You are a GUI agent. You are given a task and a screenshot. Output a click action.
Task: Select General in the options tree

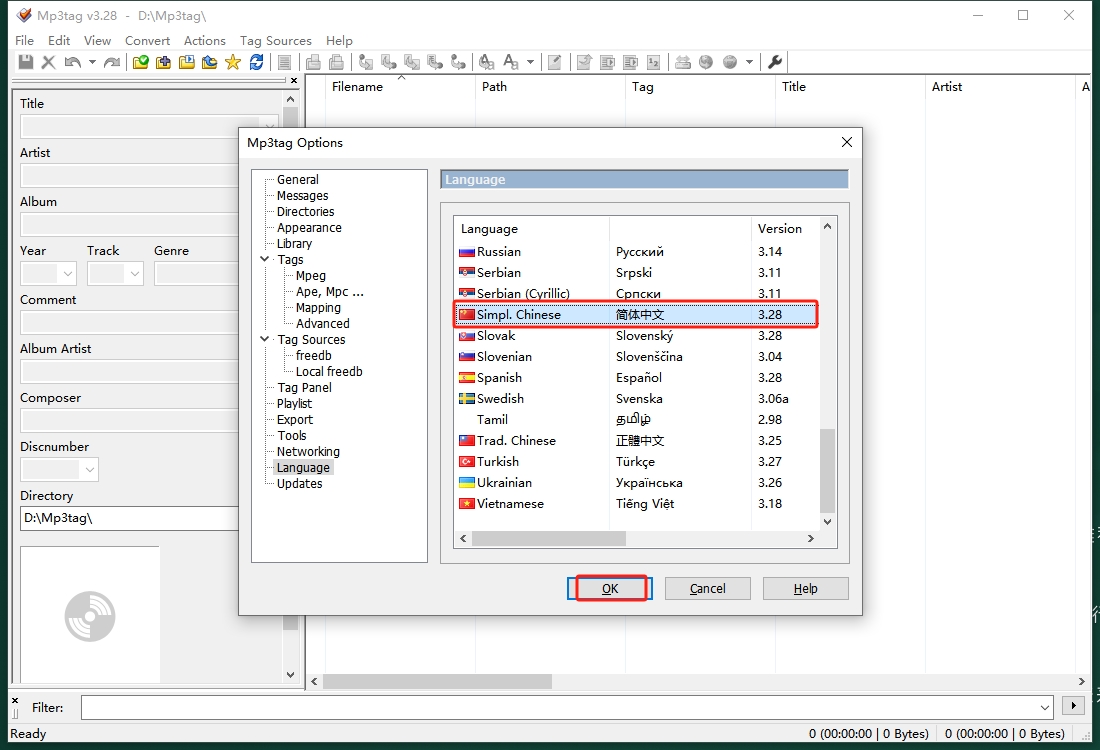pos(297,180)
